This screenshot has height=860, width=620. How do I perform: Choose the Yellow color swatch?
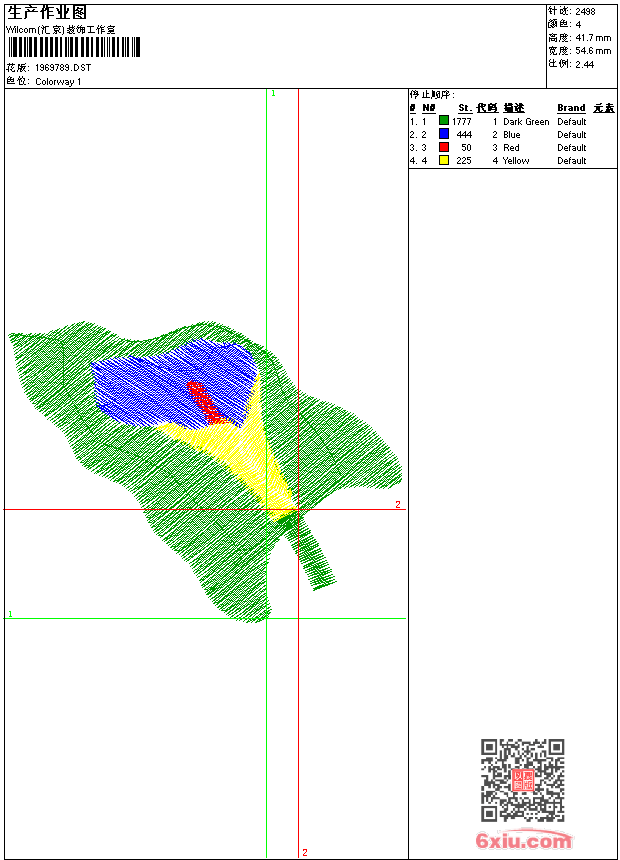(x=444, y=160)
